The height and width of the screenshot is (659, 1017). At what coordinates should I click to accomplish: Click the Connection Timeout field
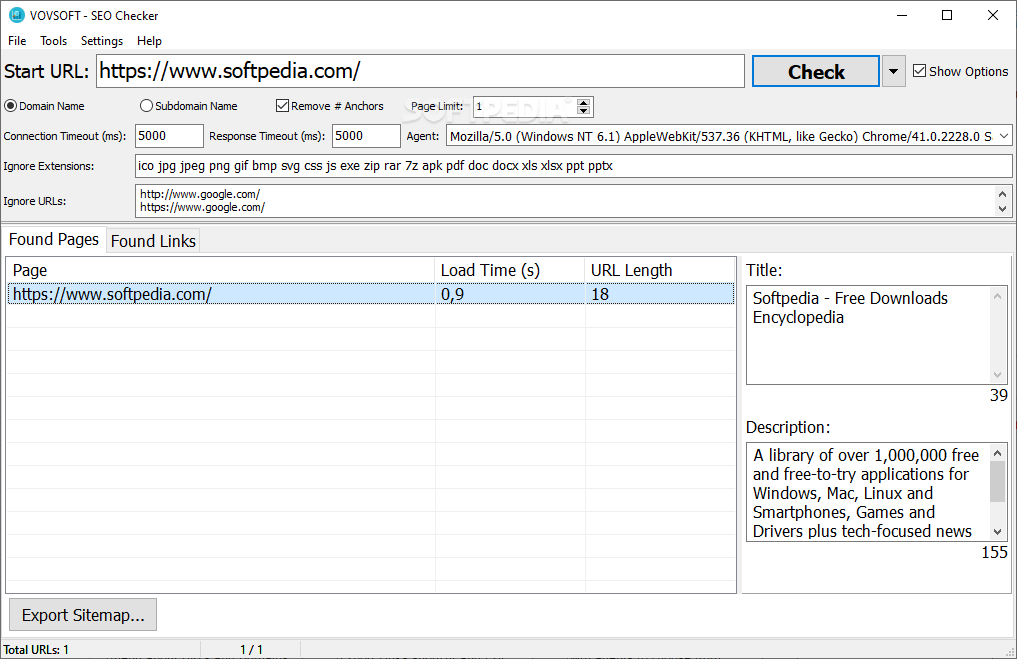click(x=169, y=136)
